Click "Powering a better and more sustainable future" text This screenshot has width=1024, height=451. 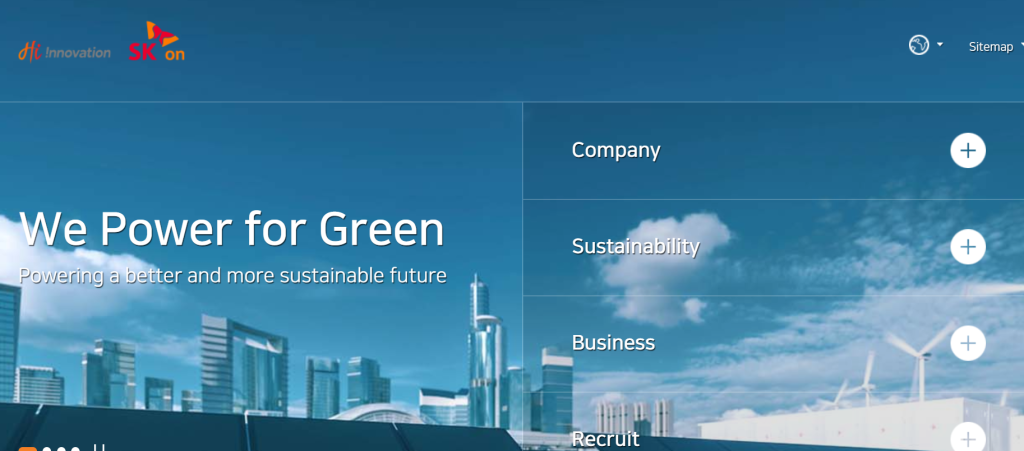(232, 275)
